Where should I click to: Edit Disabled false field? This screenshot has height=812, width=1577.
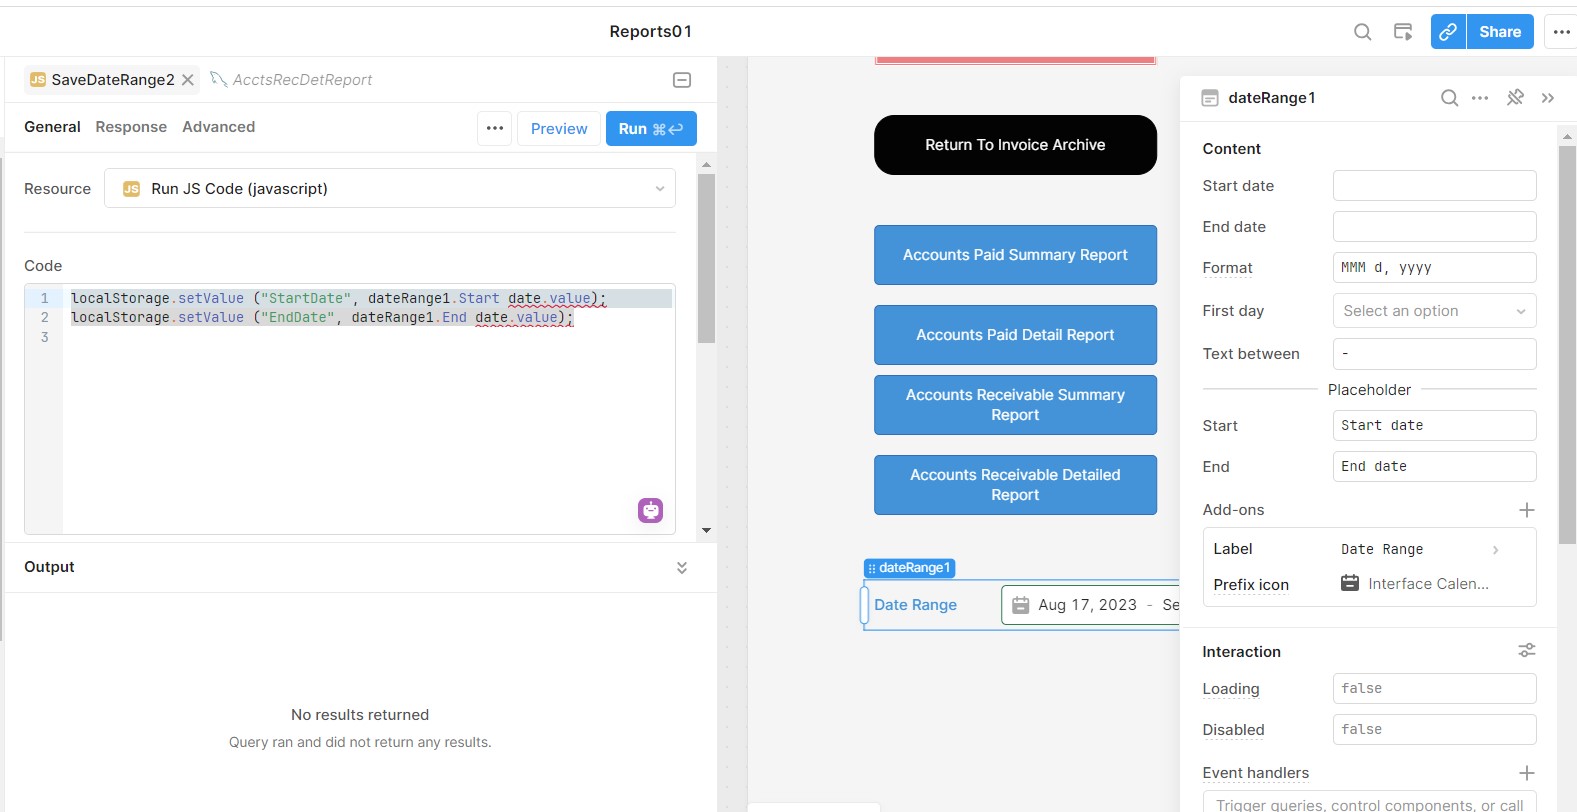tap(1434, 730)
